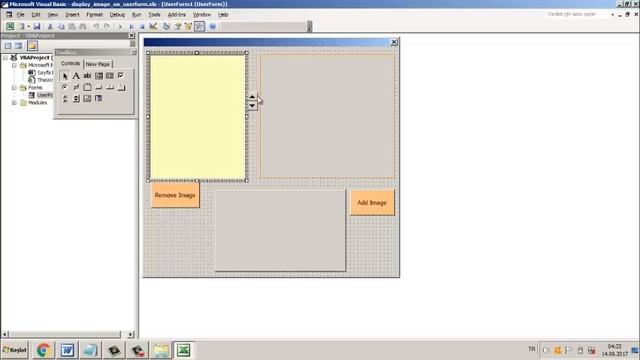Open Chrome from the taskbar

[x=43, y=350]
